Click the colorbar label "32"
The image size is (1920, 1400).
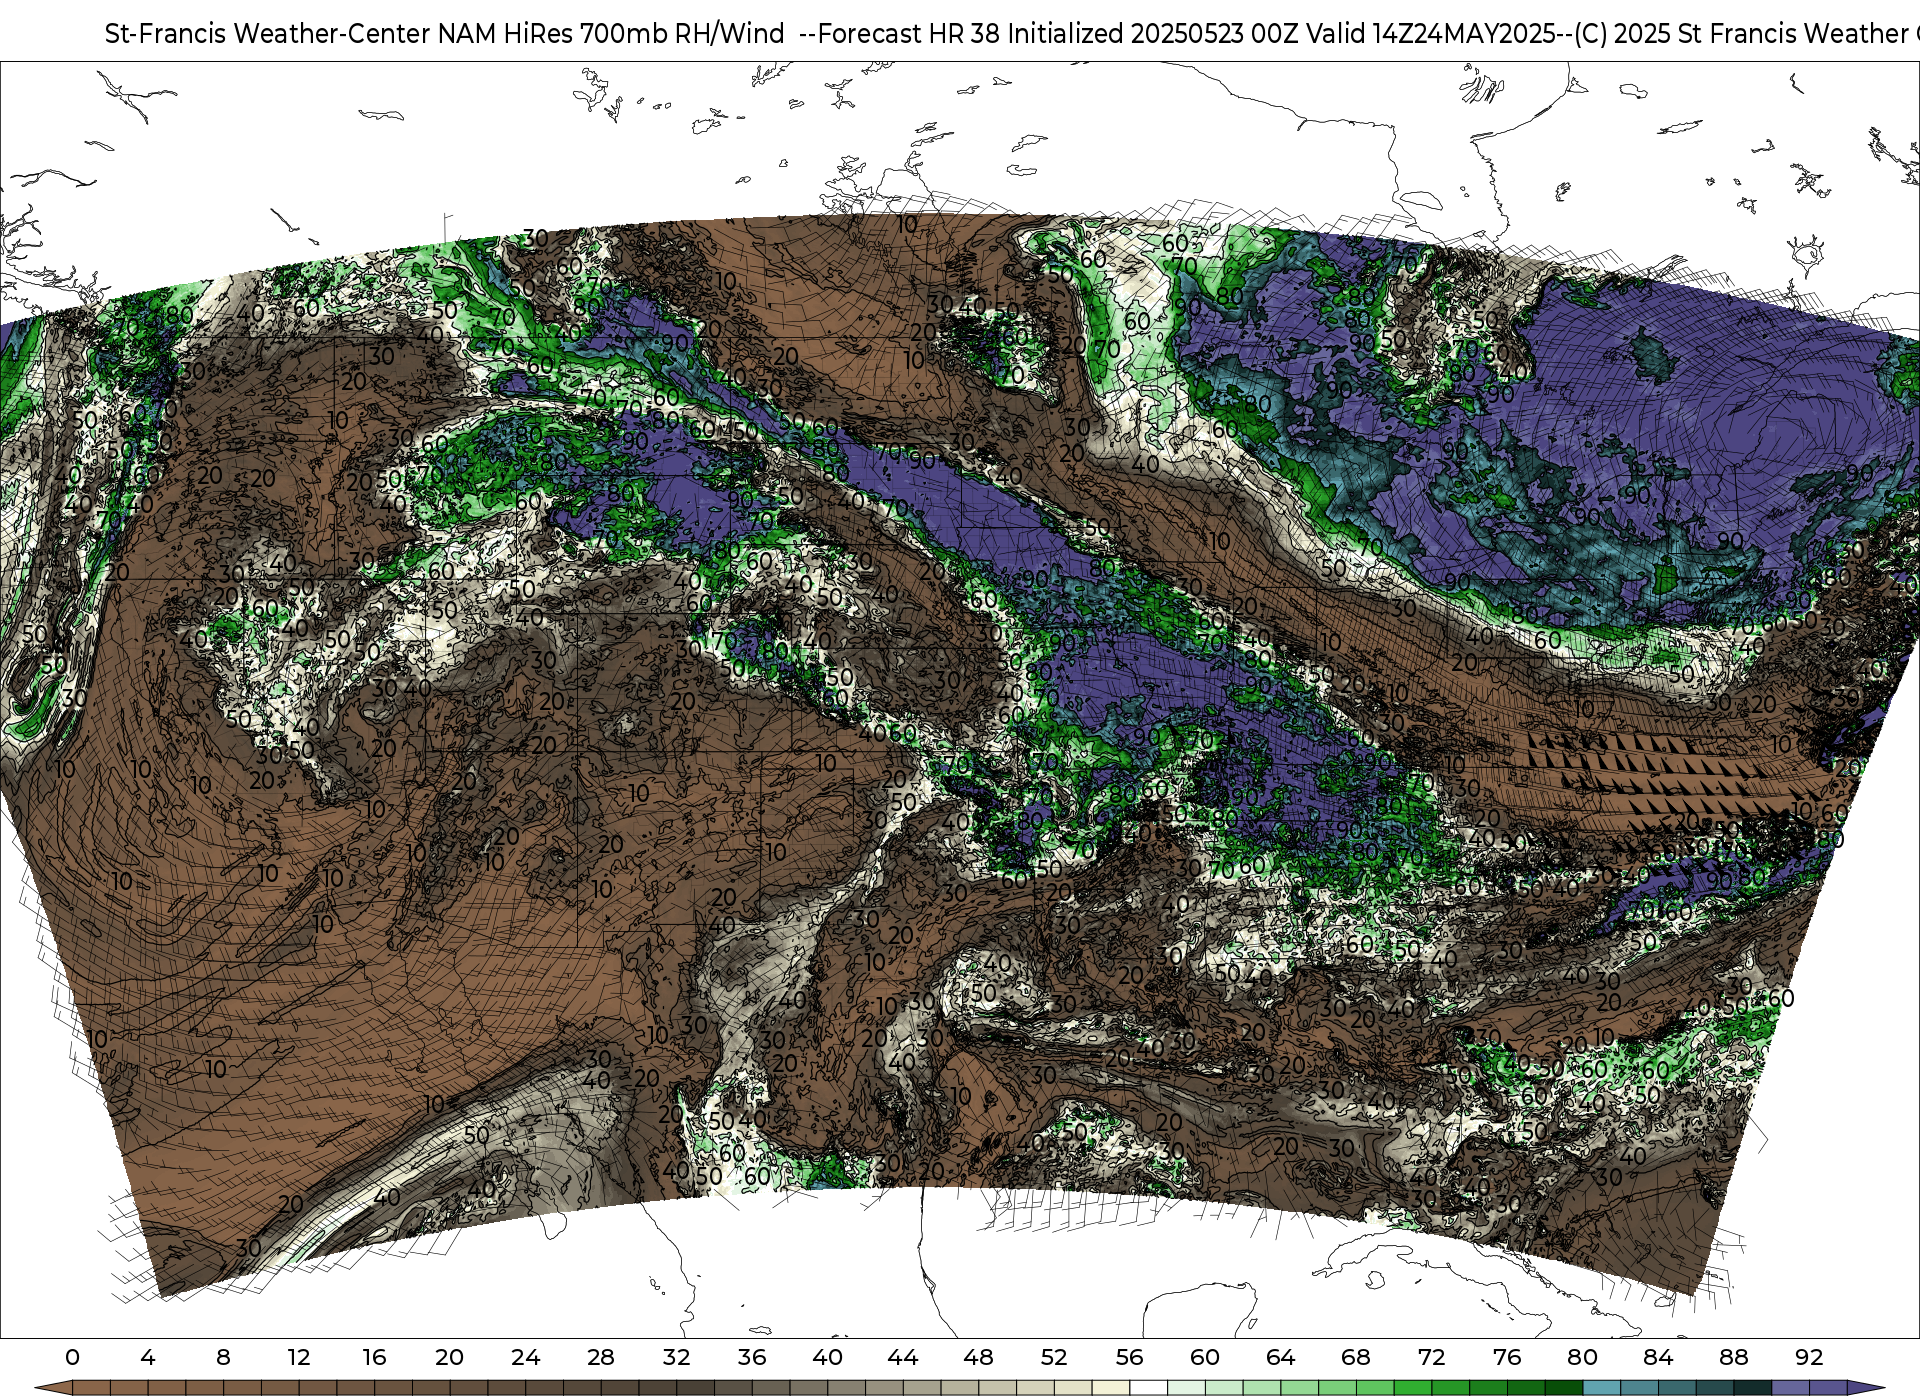point(676,1357)
